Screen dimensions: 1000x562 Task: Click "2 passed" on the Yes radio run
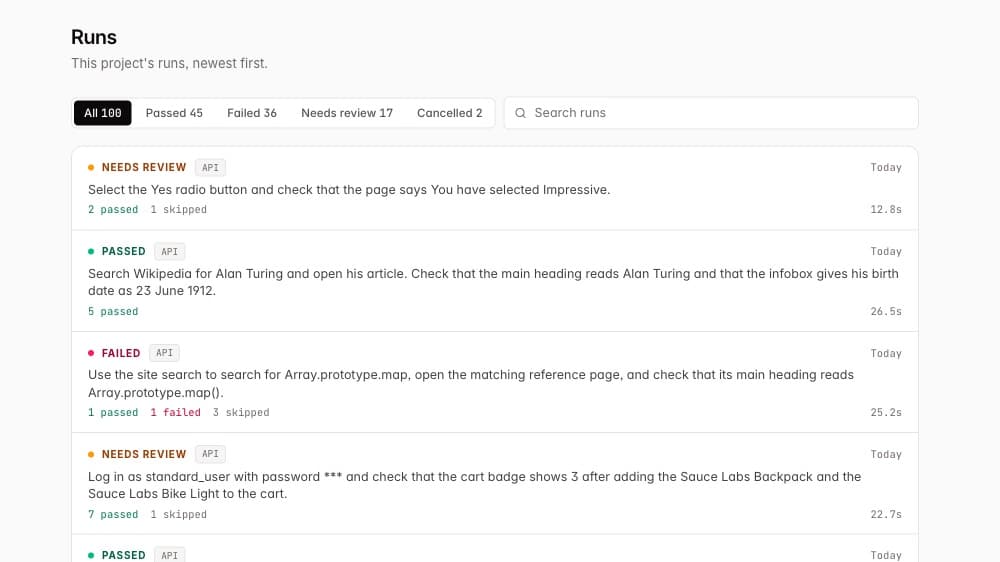(x=113, y=209)
